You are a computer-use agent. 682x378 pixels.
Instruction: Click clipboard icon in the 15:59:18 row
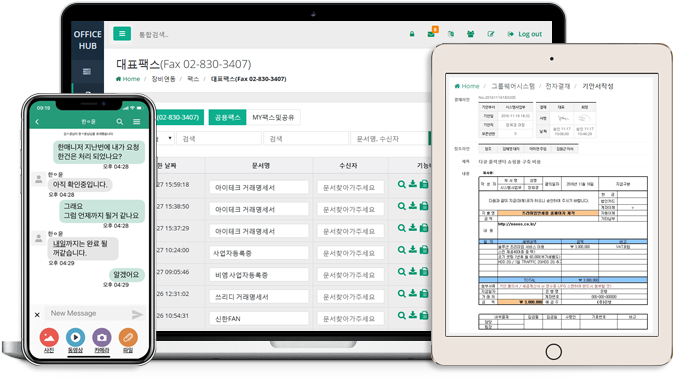(424, 184)
